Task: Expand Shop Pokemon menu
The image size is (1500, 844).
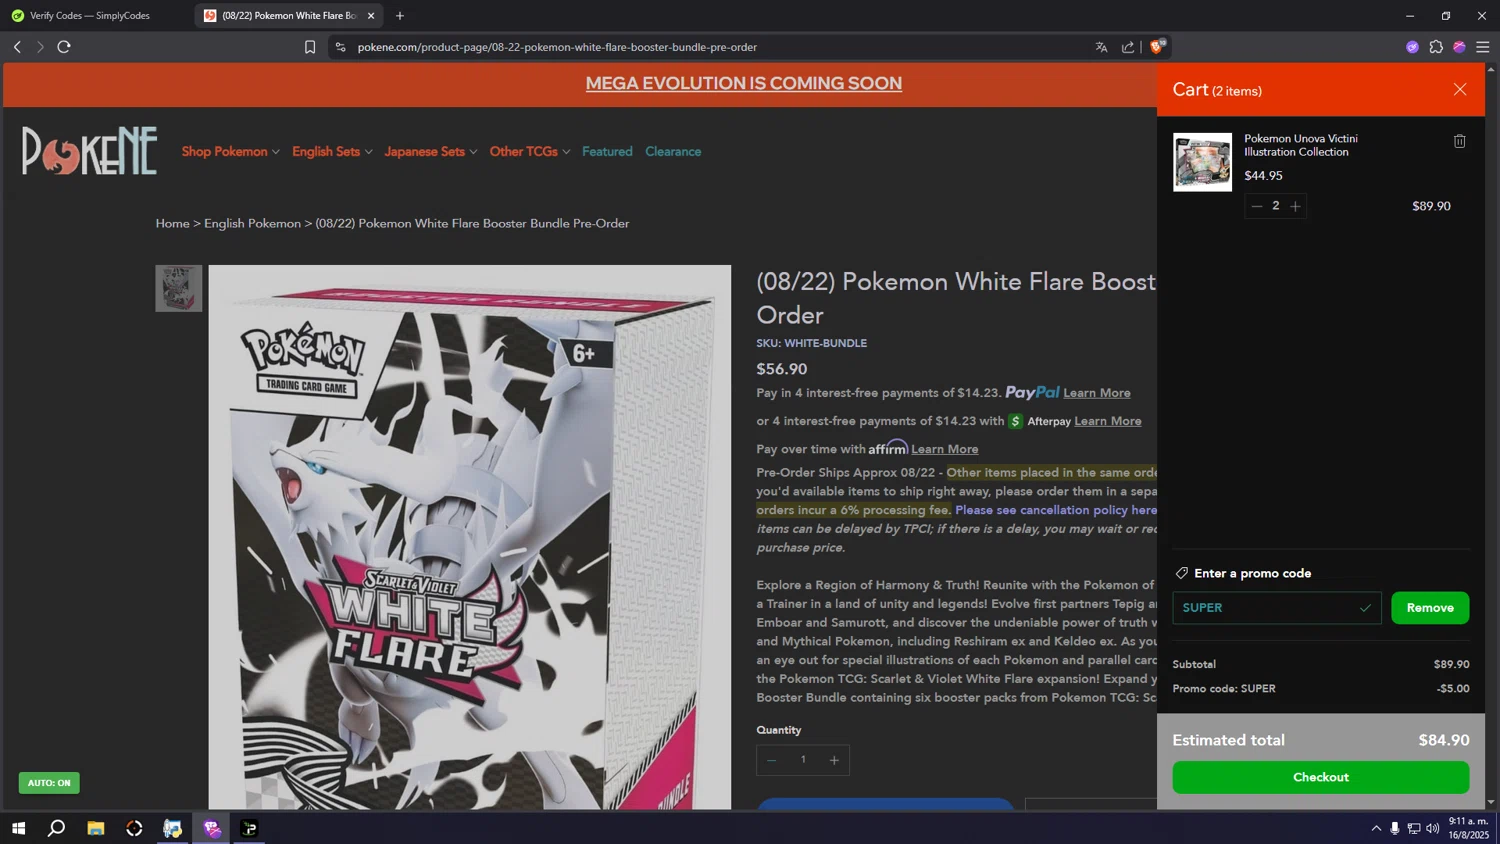Action: (230, 152)
